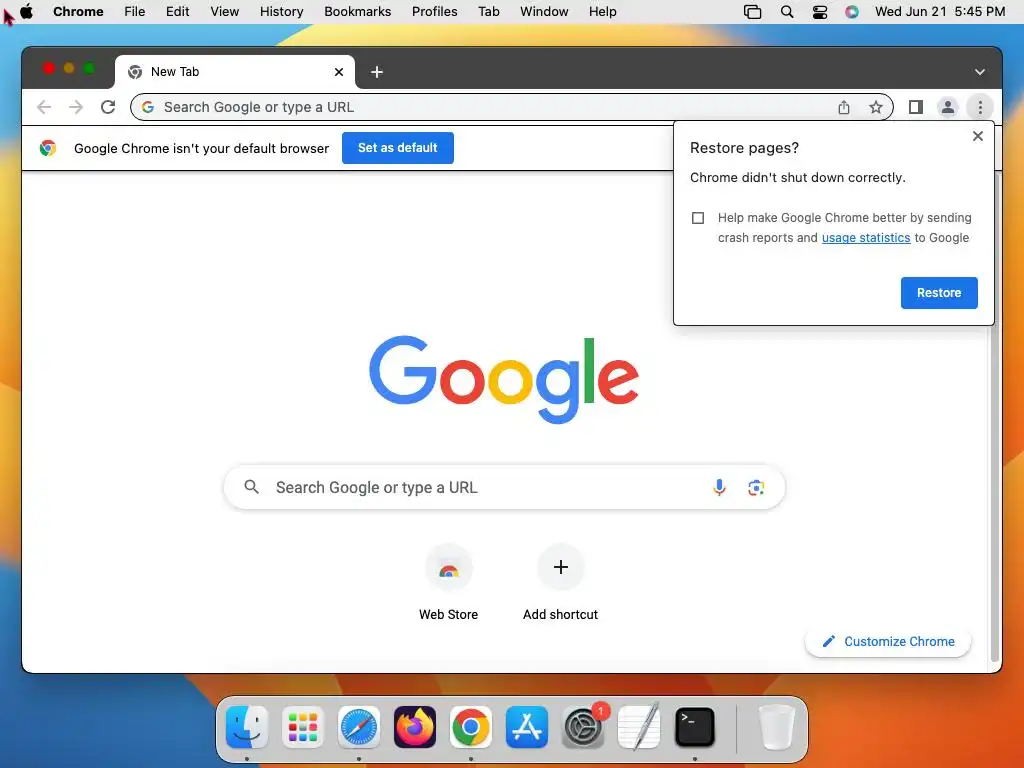Open System Settings from the Dock
The image size is (1024, 768).
pyautogui.click(x=583, y=727)
